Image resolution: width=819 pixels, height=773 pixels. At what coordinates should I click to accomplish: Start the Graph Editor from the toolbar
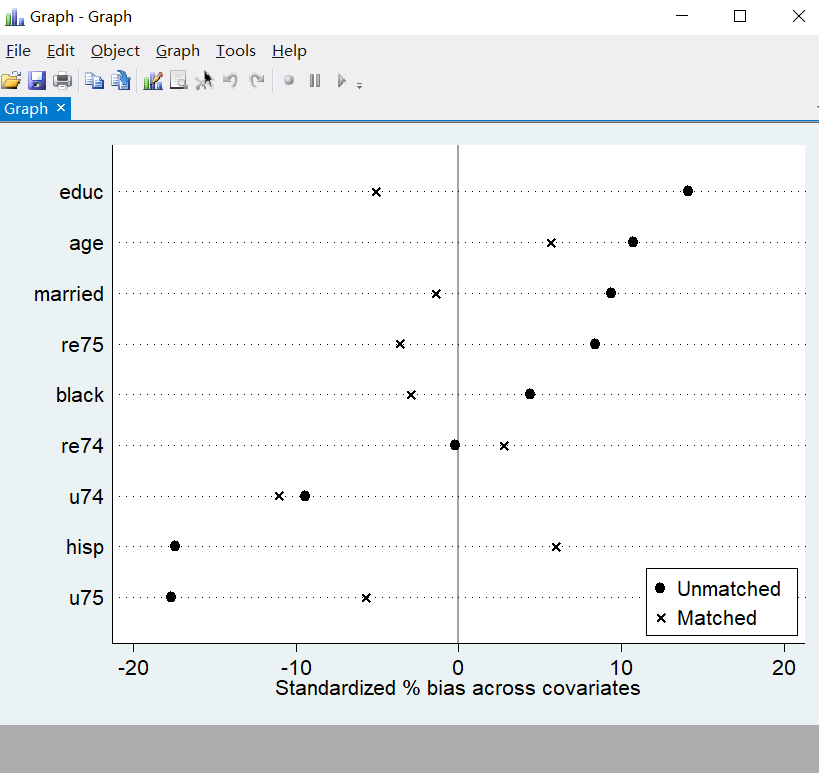[153, 81]
